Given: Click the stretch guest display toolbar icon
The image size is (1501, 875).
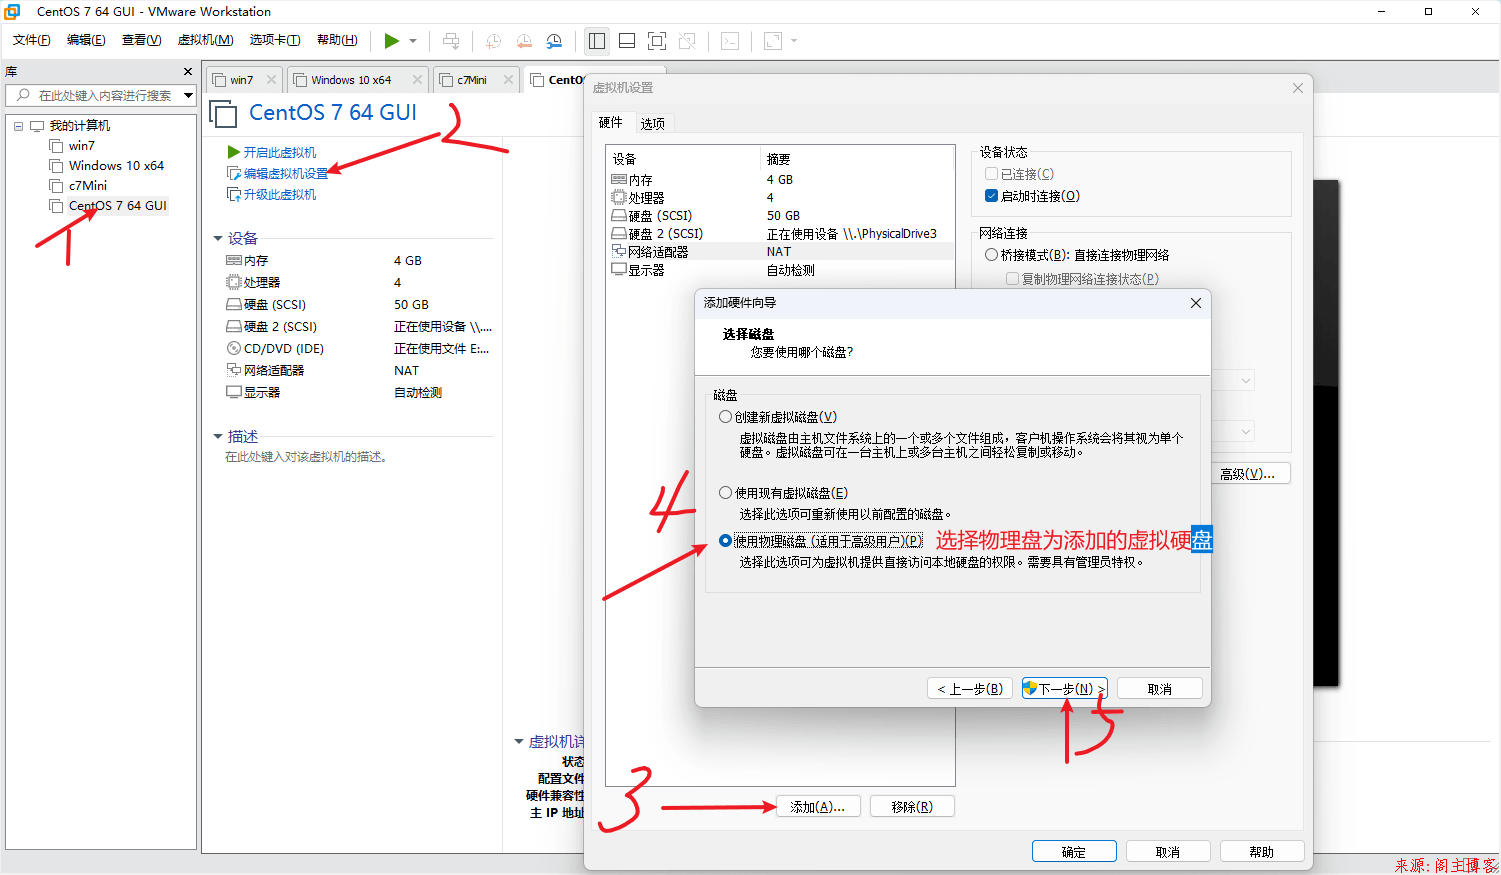Looking at the screenshot, I should pos(772,41).
